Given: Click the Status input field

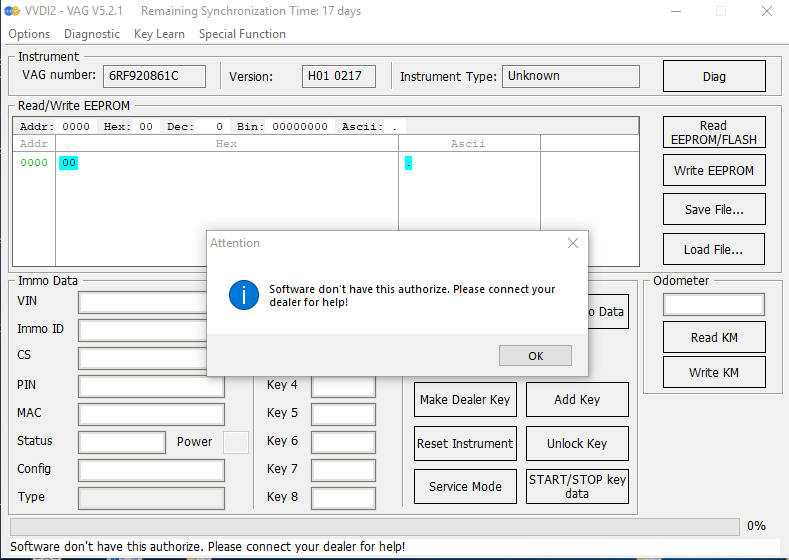Looking at the screenshot, I should click(x=122, y=442).
